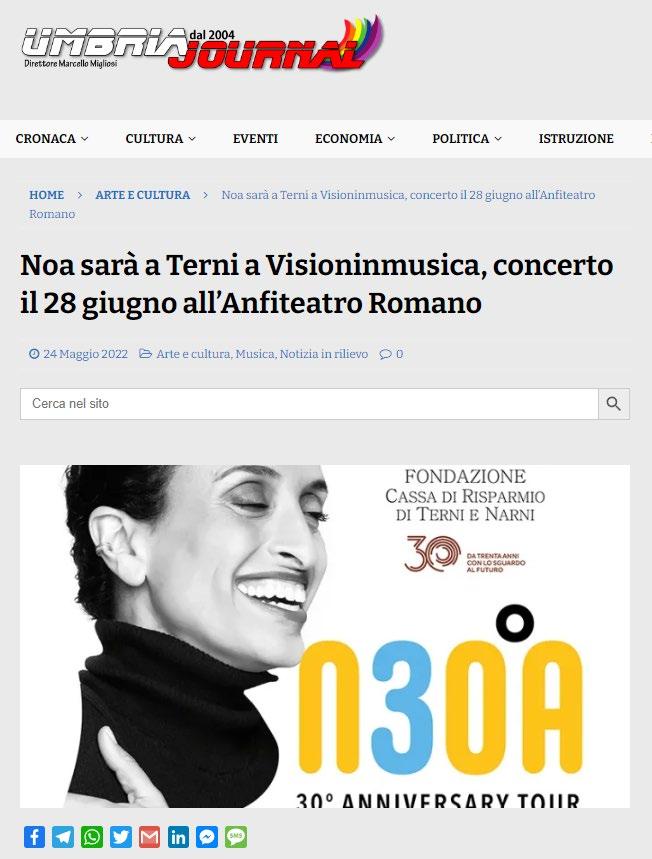Open the Noa anniversary tour image

tap(325, 636)
